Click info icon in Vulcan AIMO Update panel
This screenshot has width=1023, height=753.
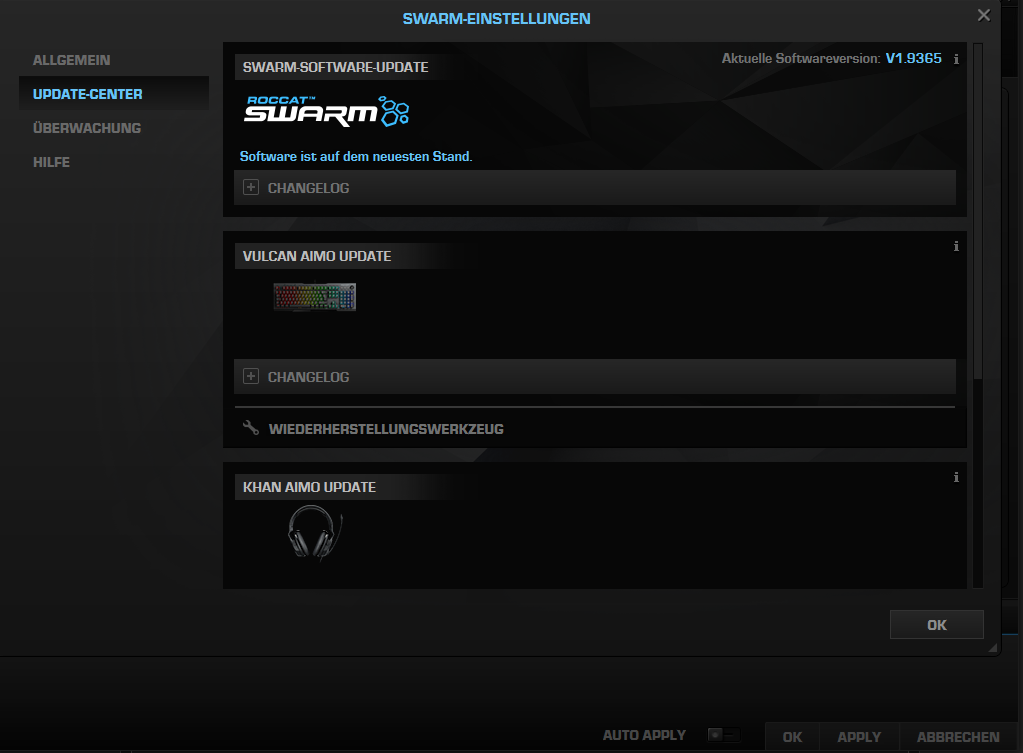(956, 246)
